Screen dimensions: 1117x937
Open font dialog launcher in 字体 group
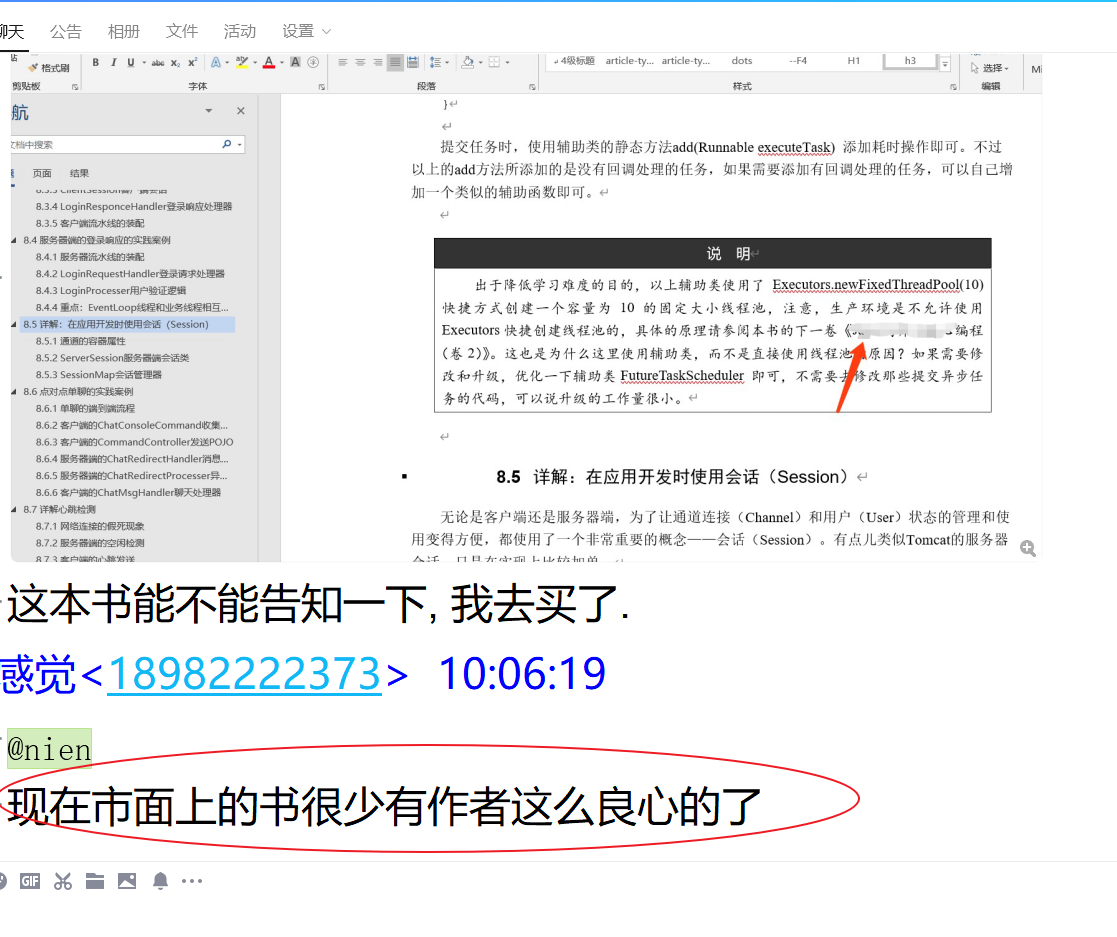(321, 87)
